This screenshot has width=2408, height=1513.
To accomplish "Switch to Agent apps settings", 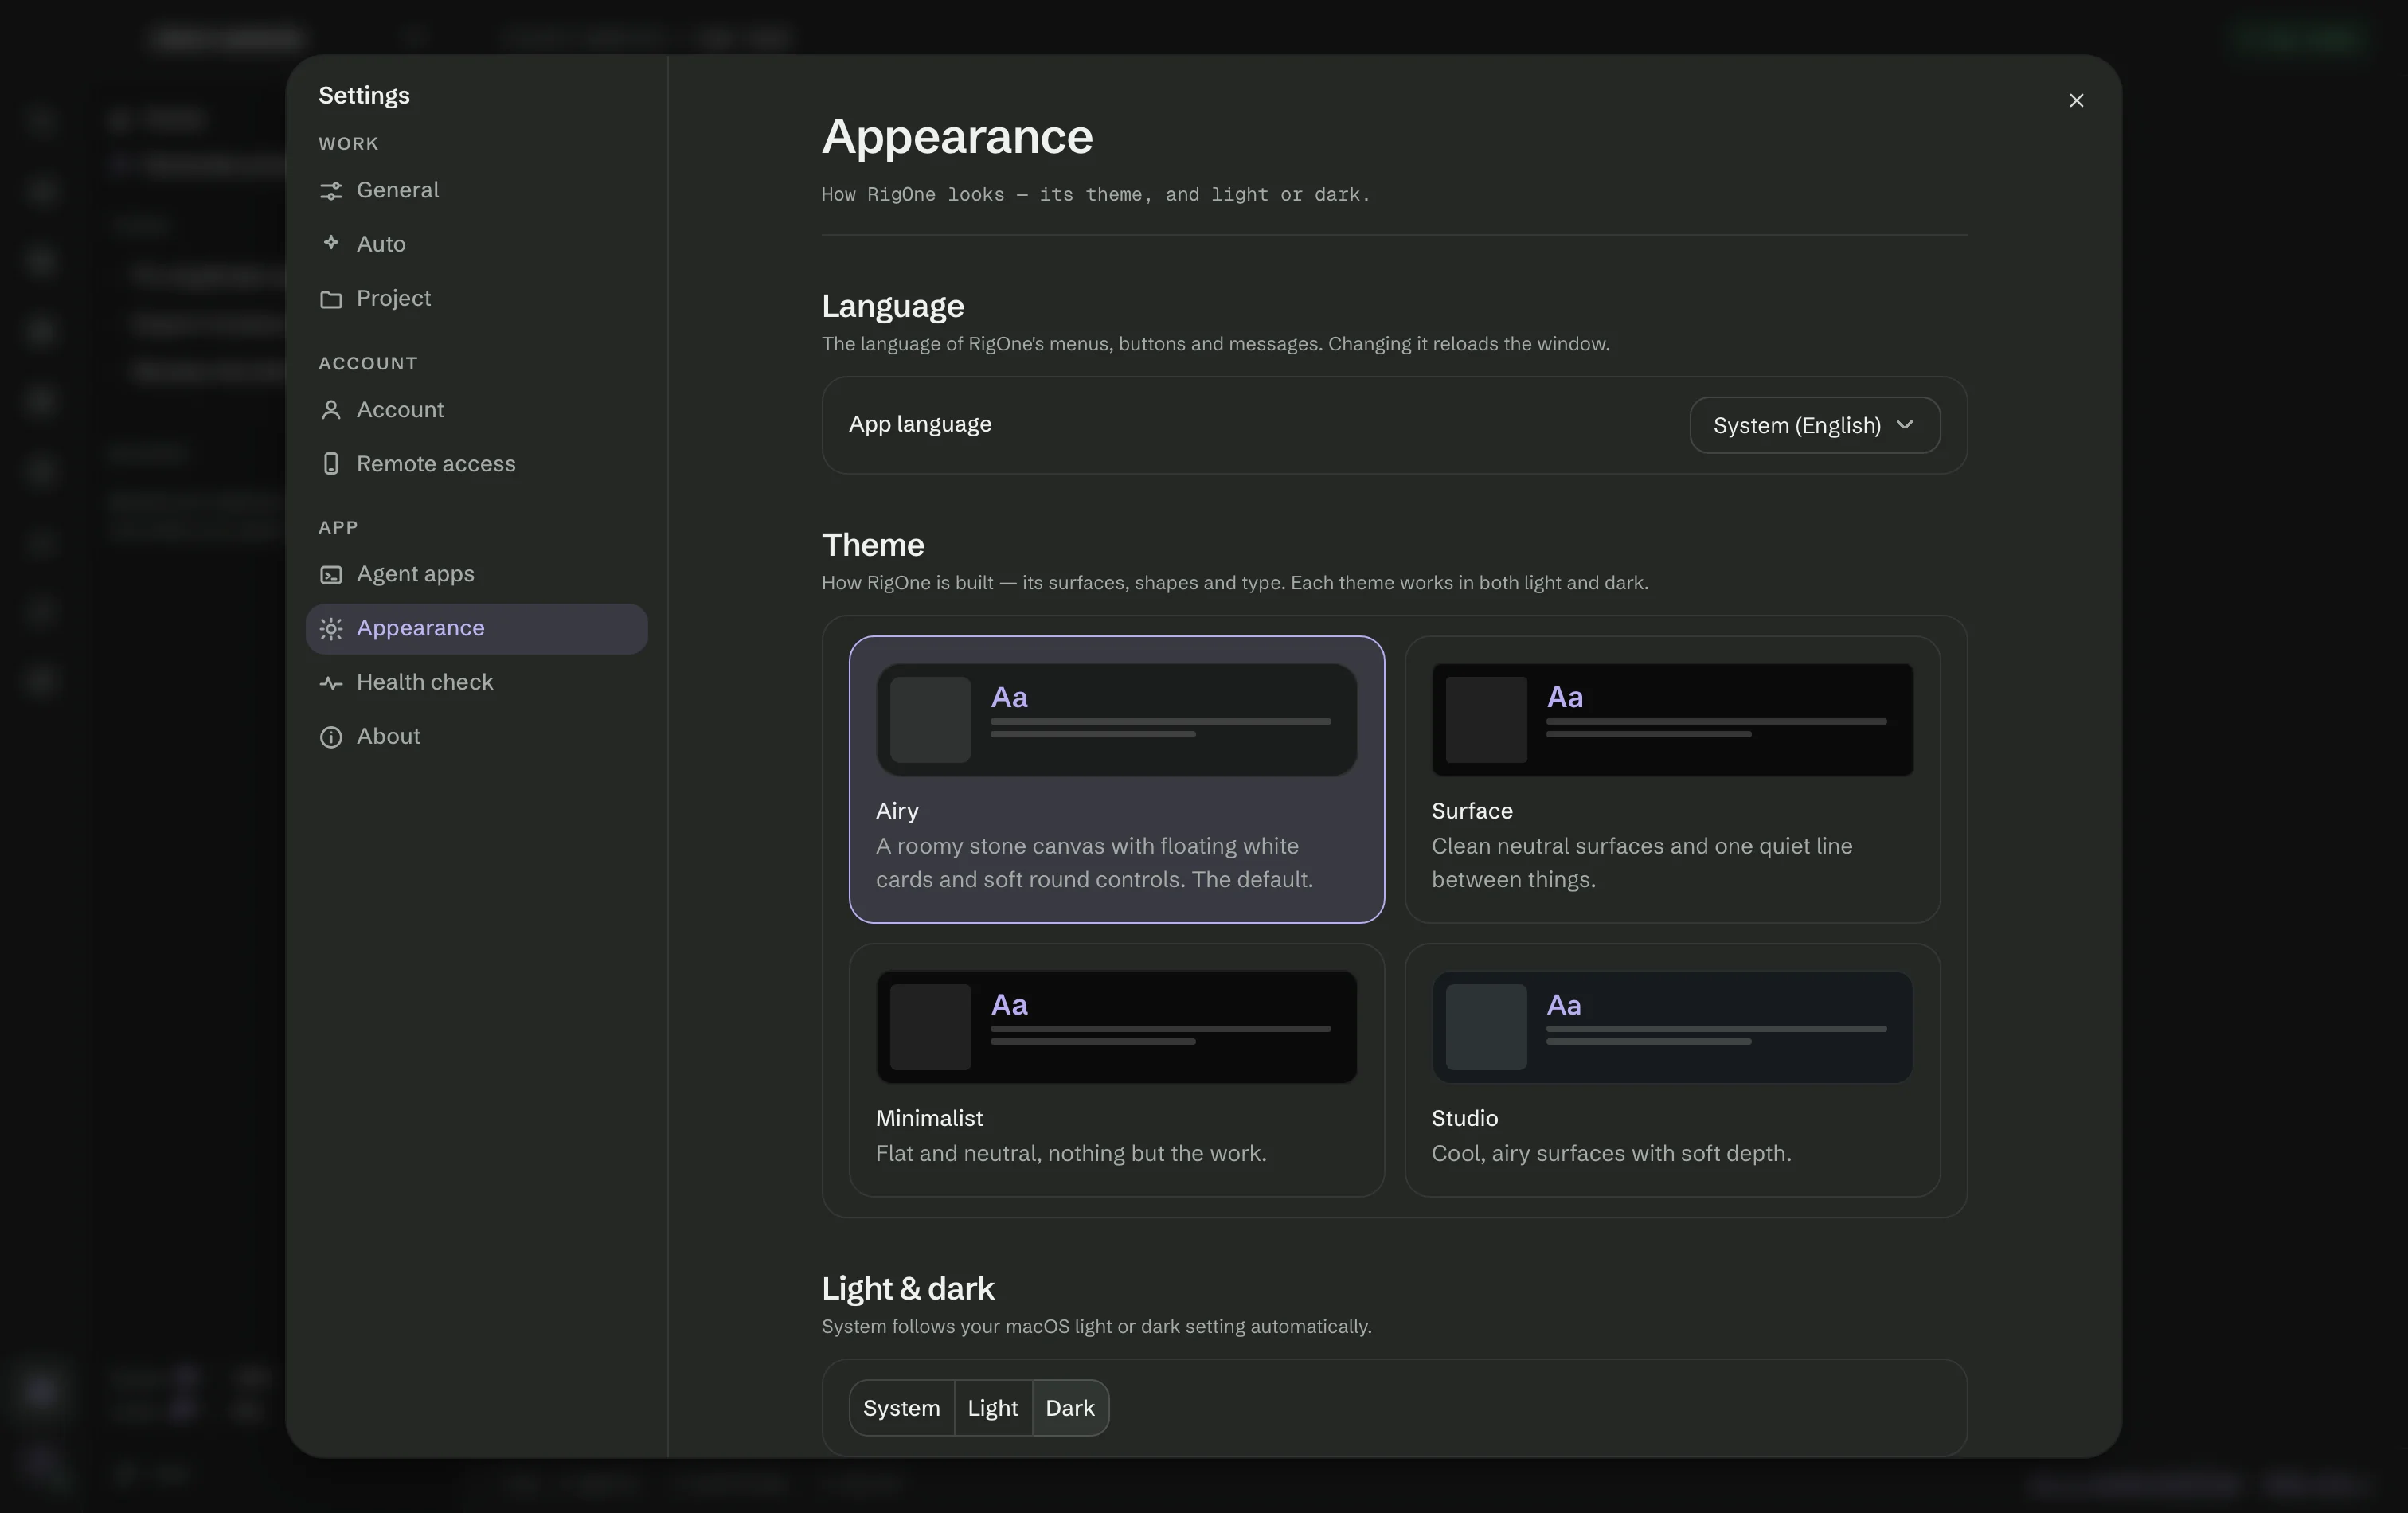I will (x=476, y=574).
